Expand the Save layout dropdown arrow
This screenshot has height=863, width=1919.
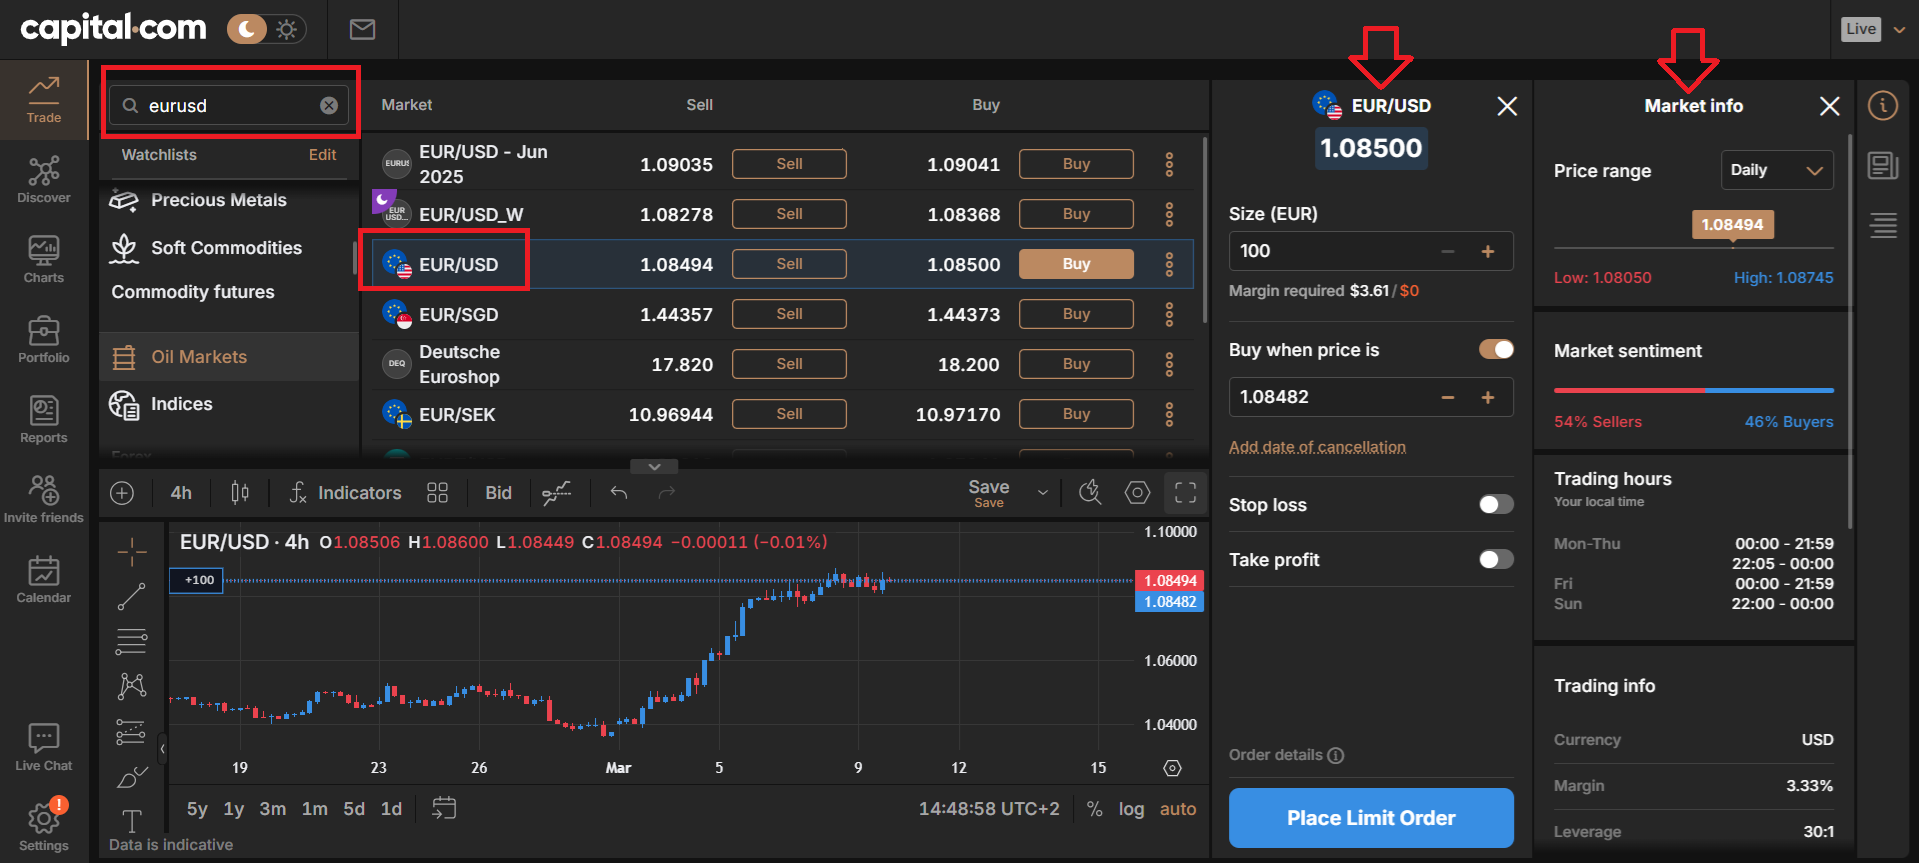(x=1043, y=493)
